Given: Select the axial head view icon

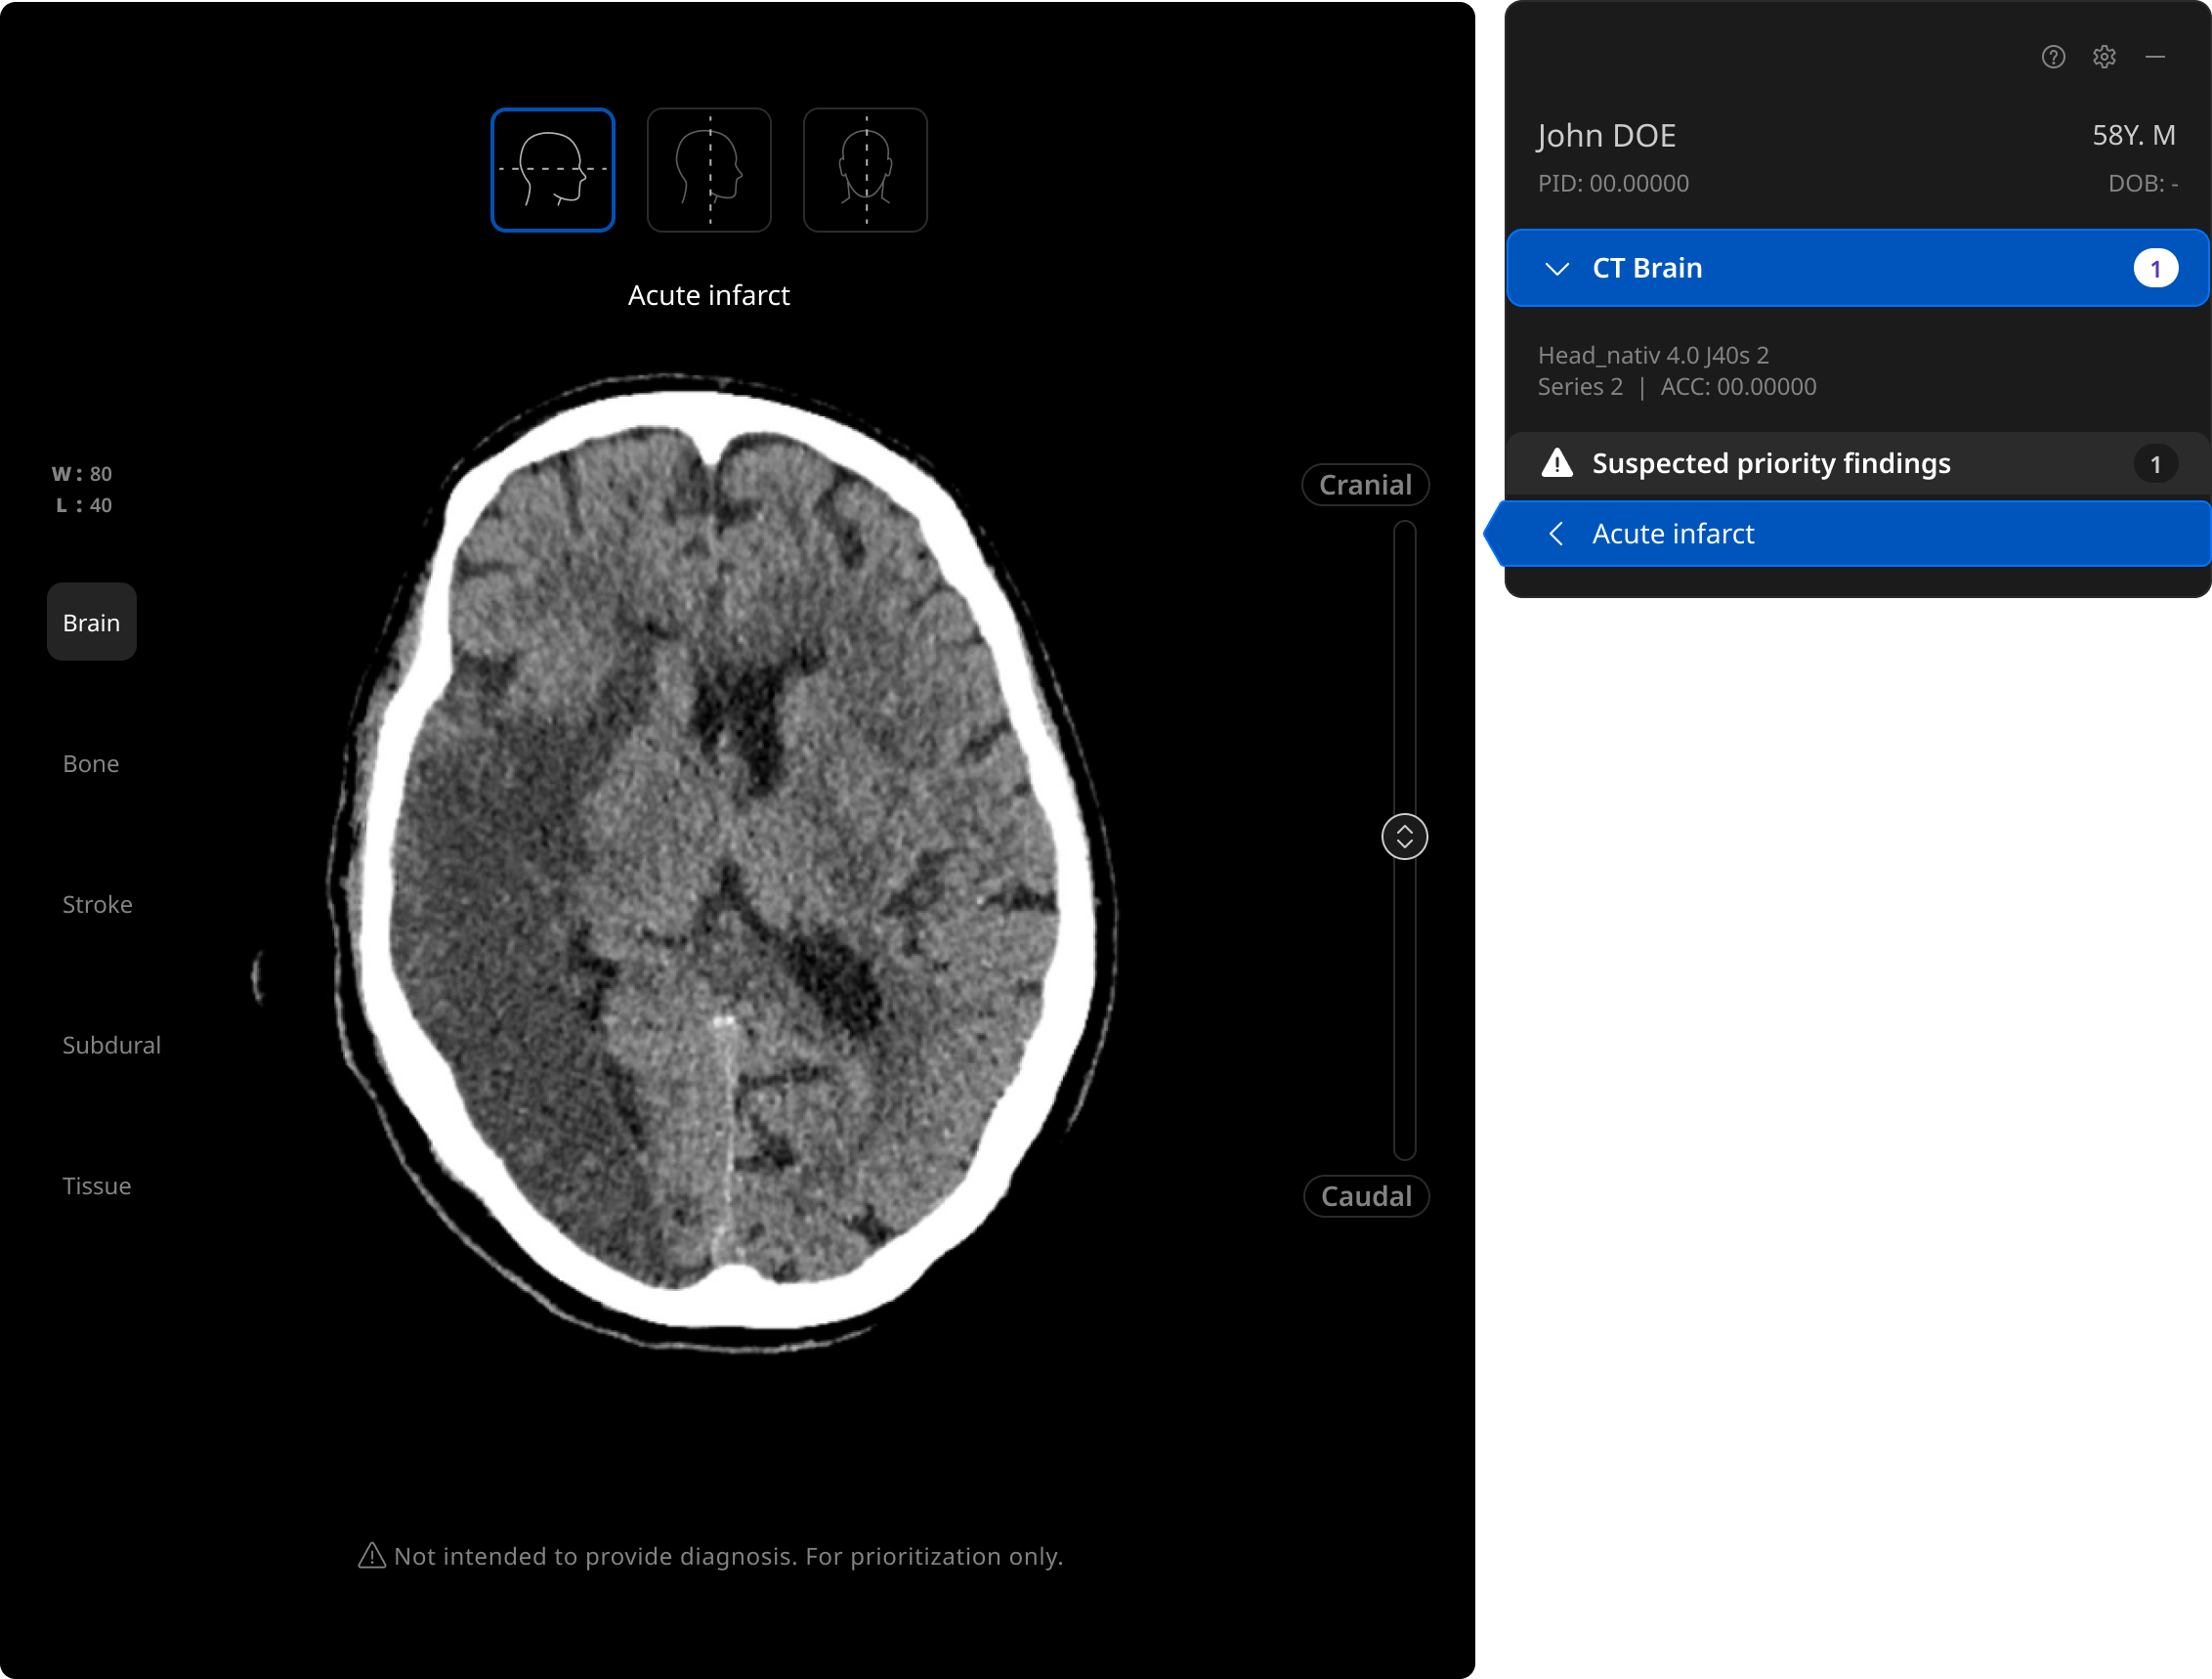Looking at the screenshot, I should (x=552, y=170).
